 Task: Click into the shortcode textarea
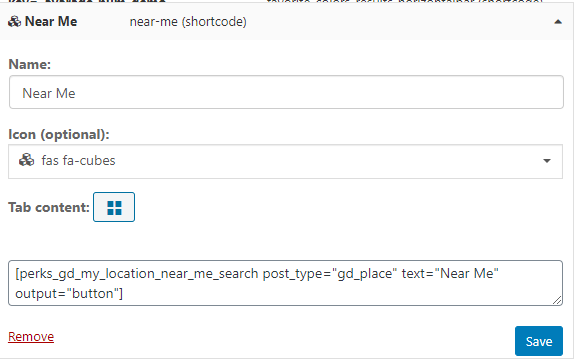285,283
